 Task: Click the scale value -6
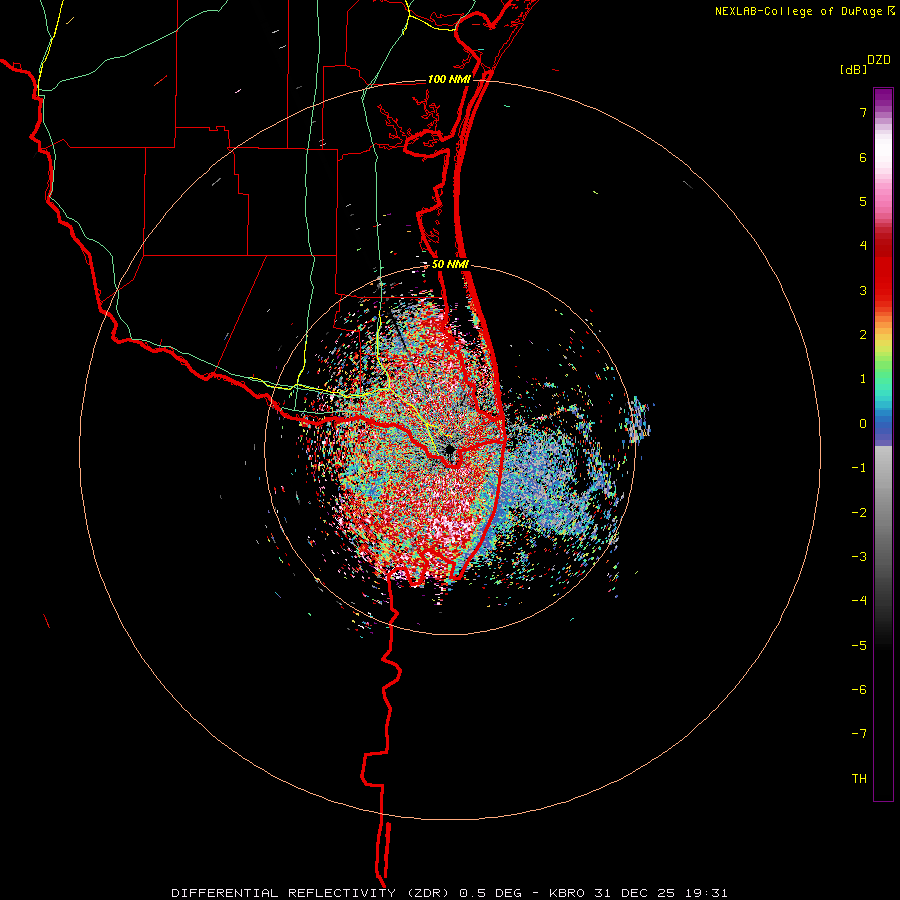[859, 690]
